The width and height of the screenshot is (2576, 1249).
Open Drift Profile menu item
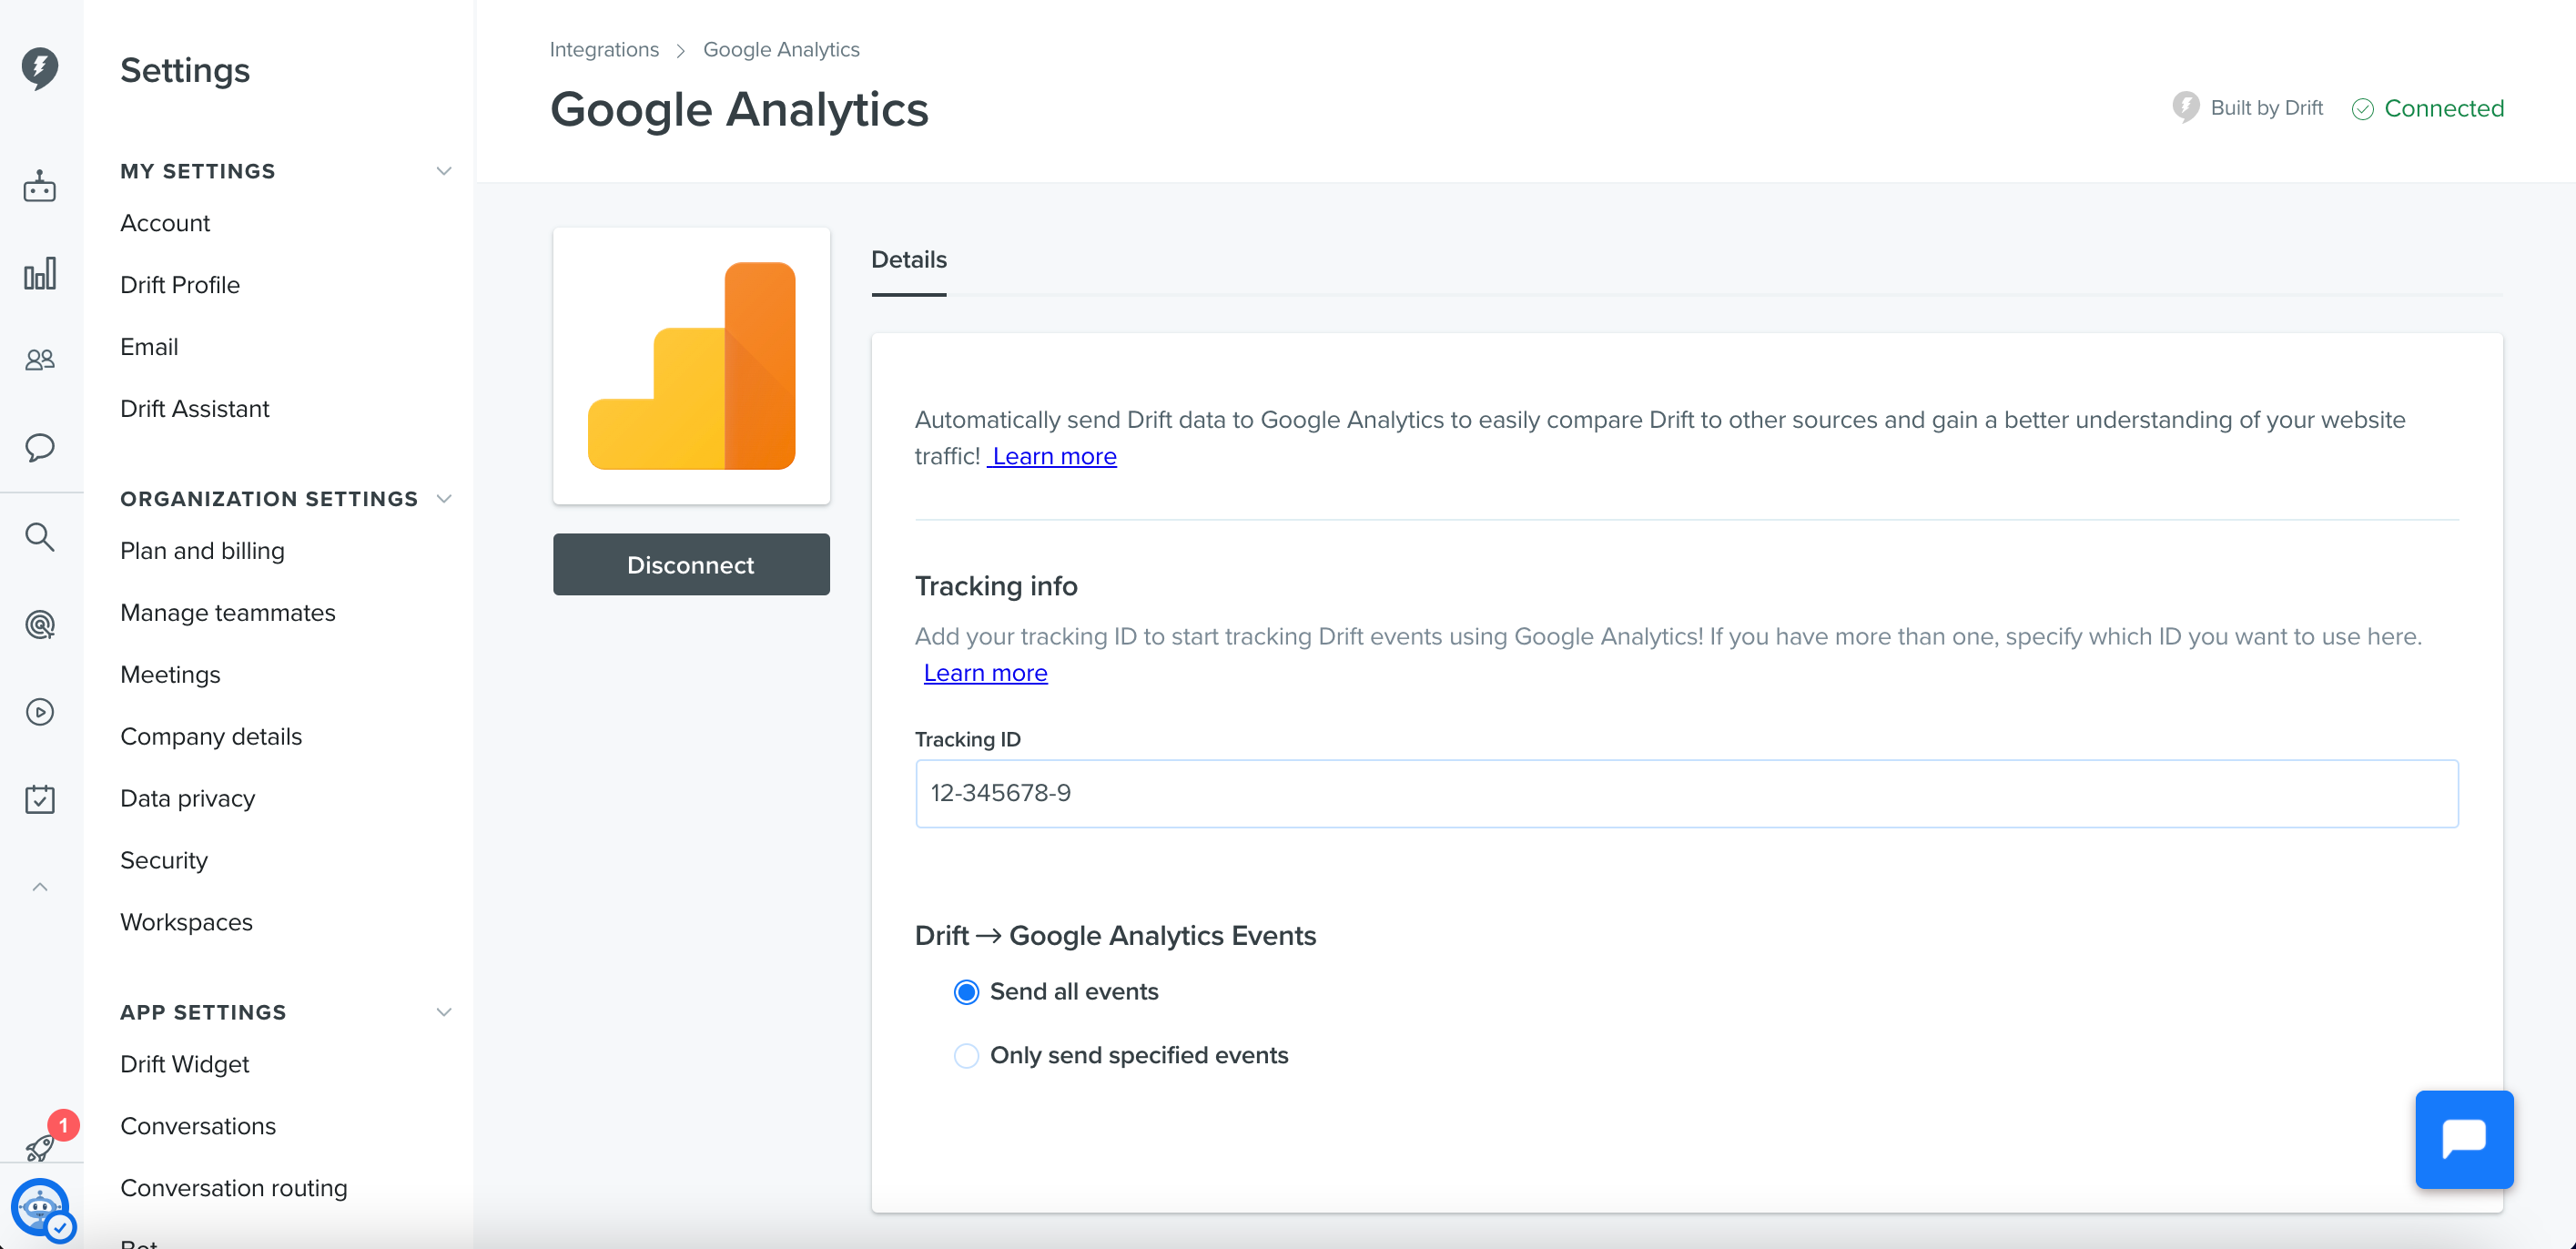click(180, 285)
